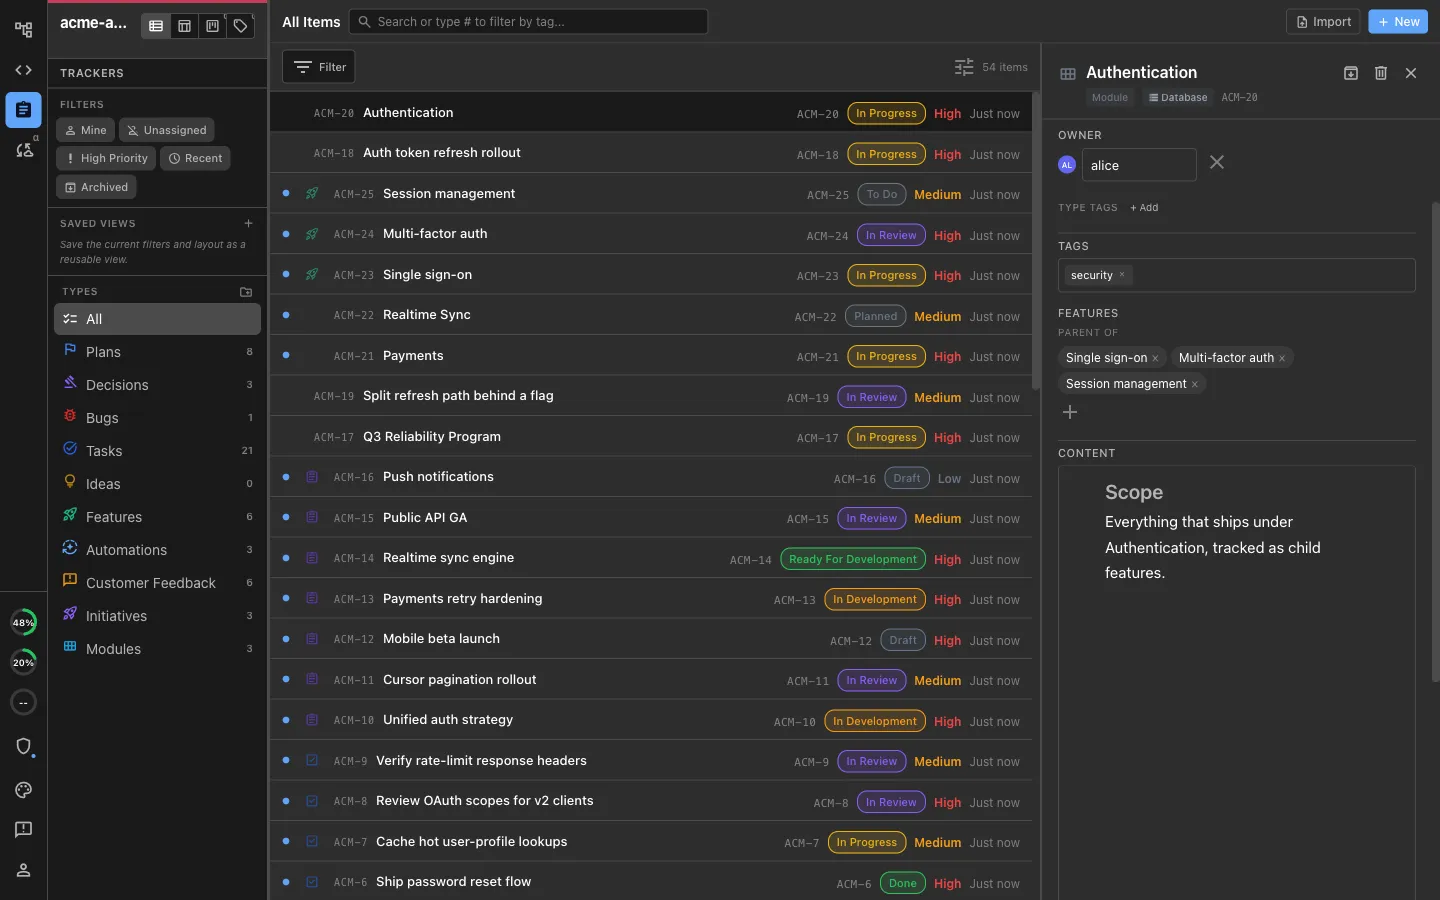Change Push notifications Draft status
Image resolution: width=1440 pixels, height=900 pixels.
tap(907, 478)
